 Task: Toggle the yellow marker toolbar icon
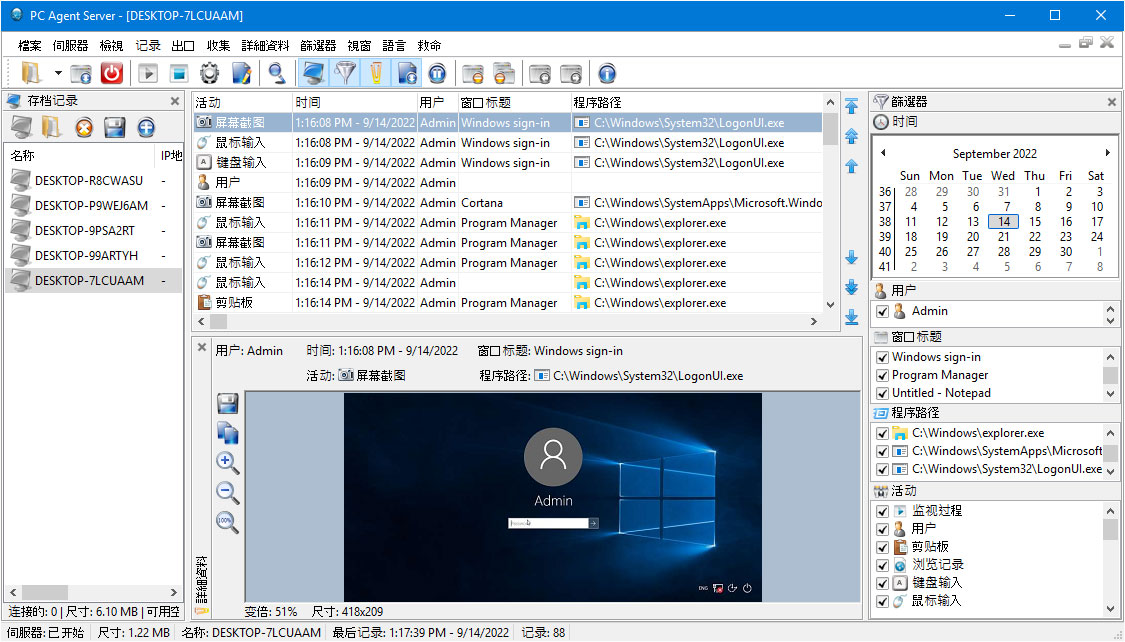[376, 73]
